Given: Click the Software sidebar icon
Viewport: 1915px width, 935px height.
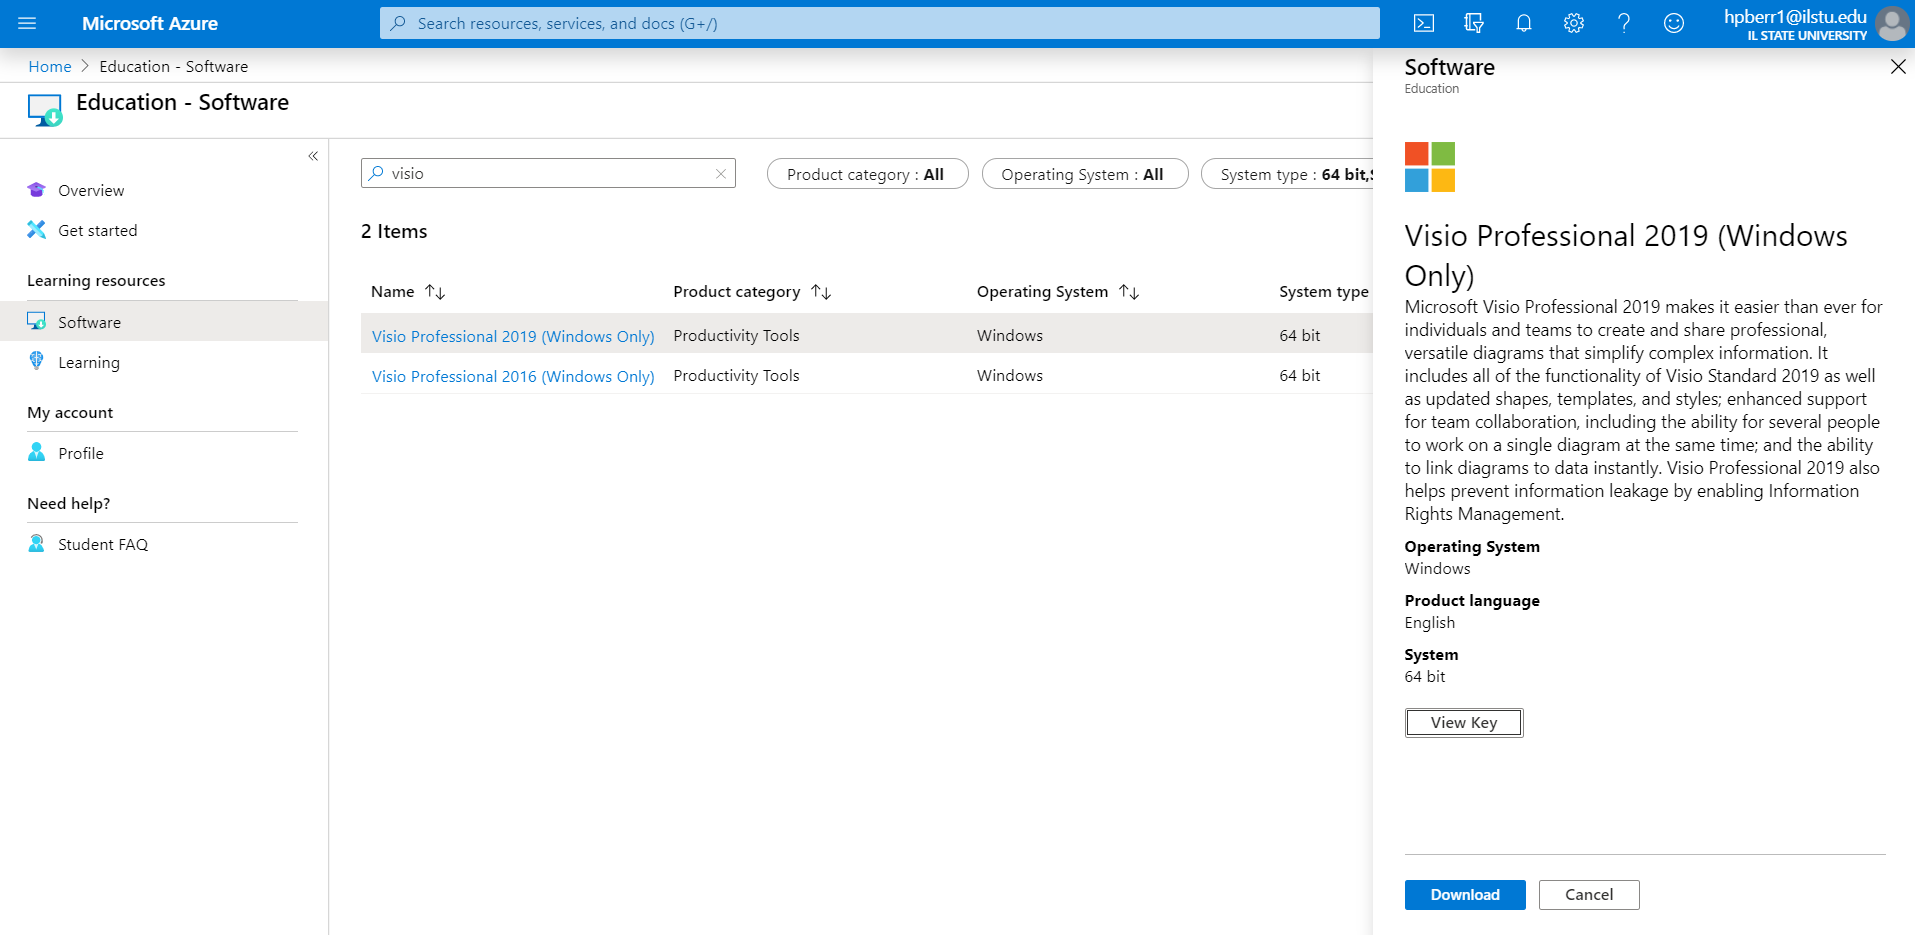Looking at the screenshot, I should [37, 321].
